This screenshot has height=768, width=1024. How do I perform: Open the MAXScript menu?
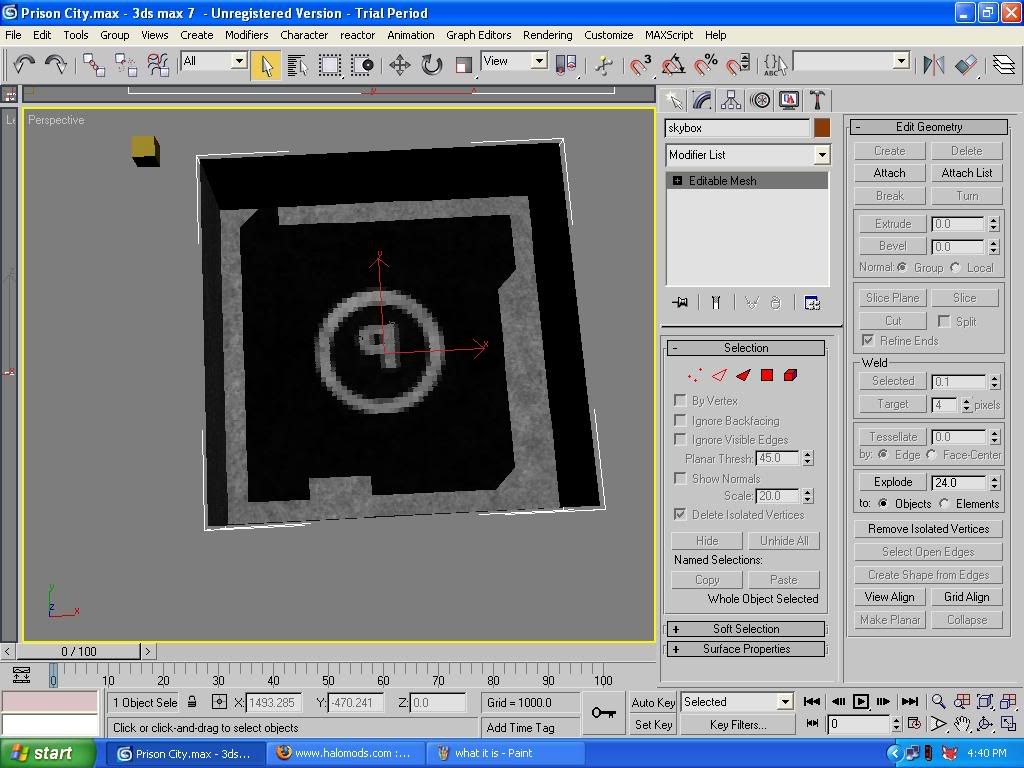[x=669, y=35]
